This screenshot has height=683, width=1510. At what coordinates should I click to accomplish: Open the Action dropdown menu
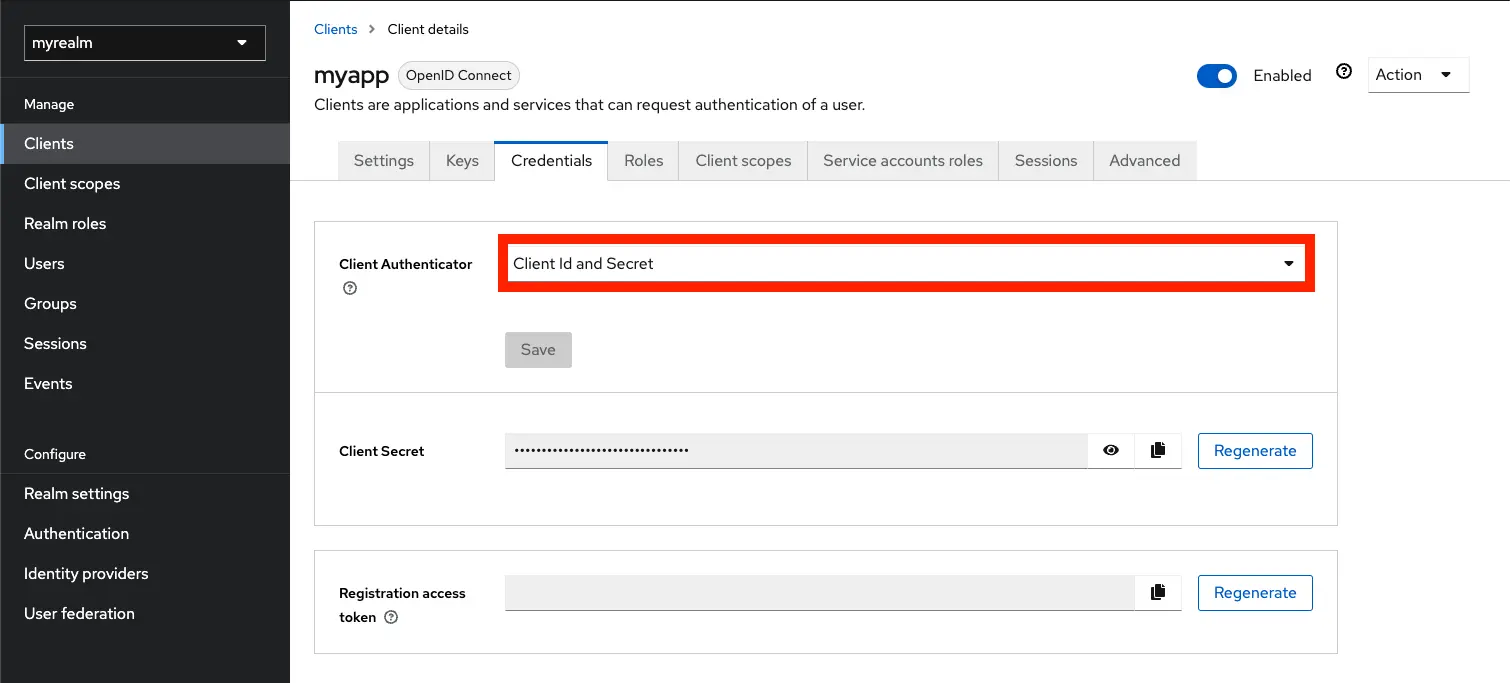coord(1418,74)
